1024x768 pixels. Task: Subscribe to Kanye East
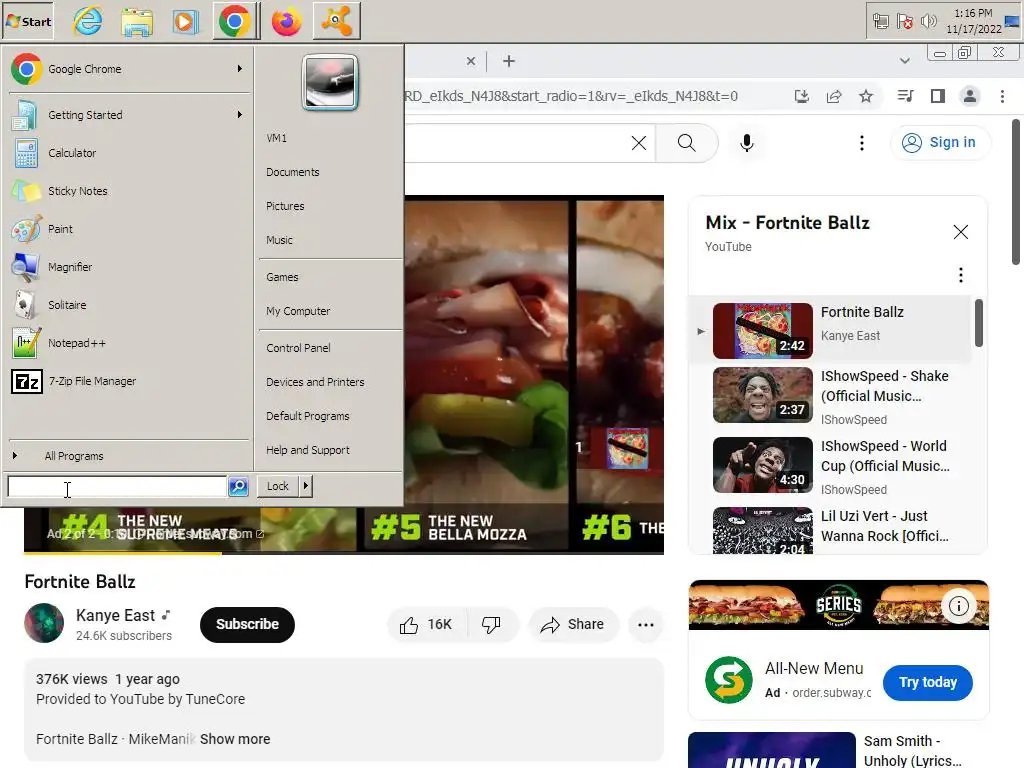(248, 624)
